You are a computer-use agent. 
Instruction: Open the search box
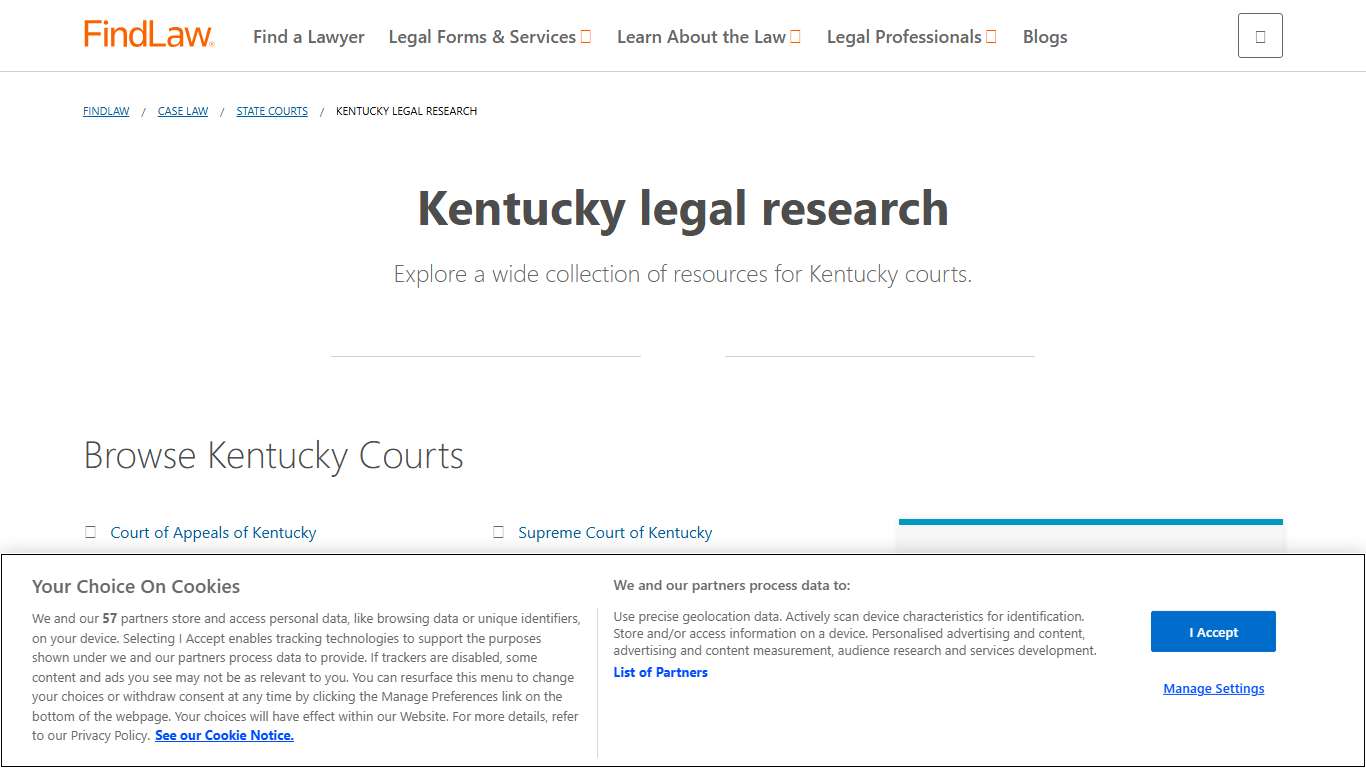point(1259,35)
